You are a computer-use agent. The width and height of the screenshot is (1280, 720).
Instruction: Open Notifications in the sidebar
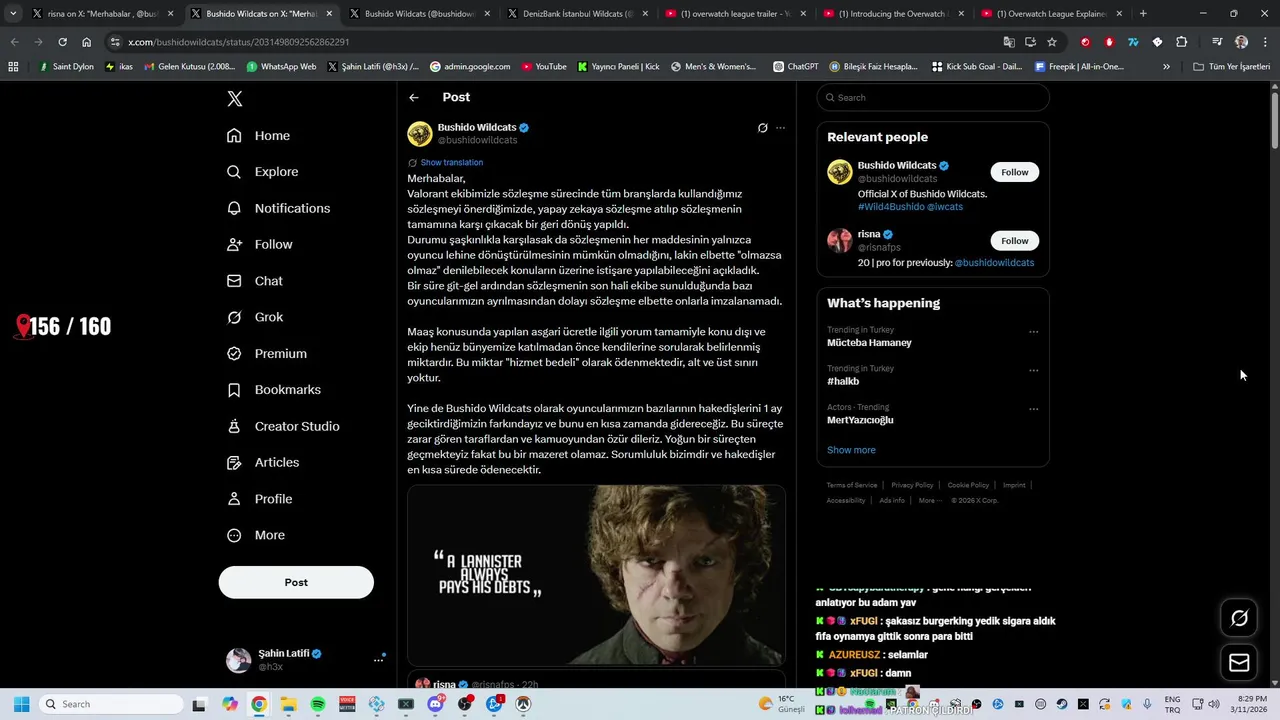[279, 208]
